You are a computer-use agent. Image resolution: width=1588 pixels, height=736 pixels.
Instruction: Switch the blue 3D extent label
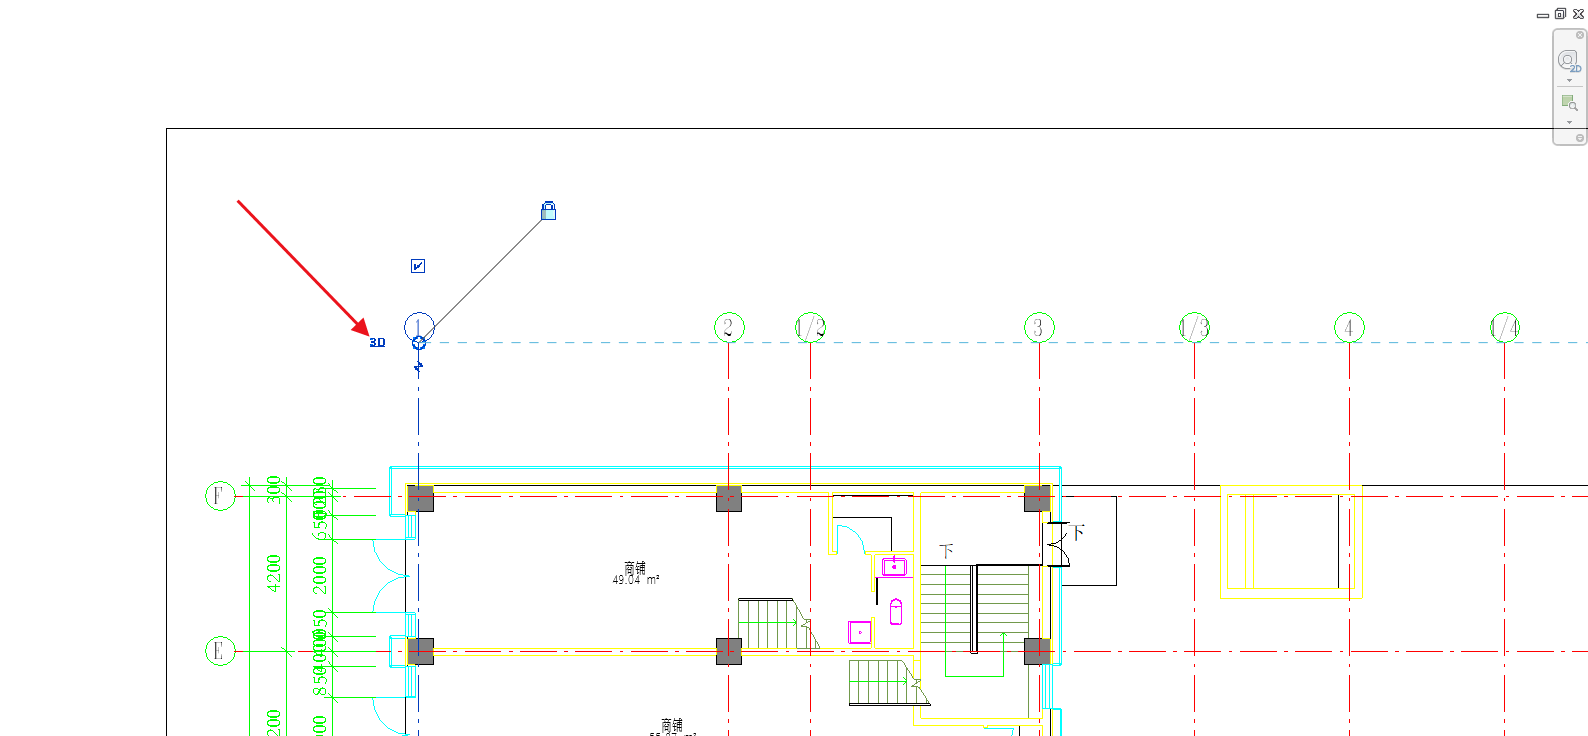click(377, 342)
